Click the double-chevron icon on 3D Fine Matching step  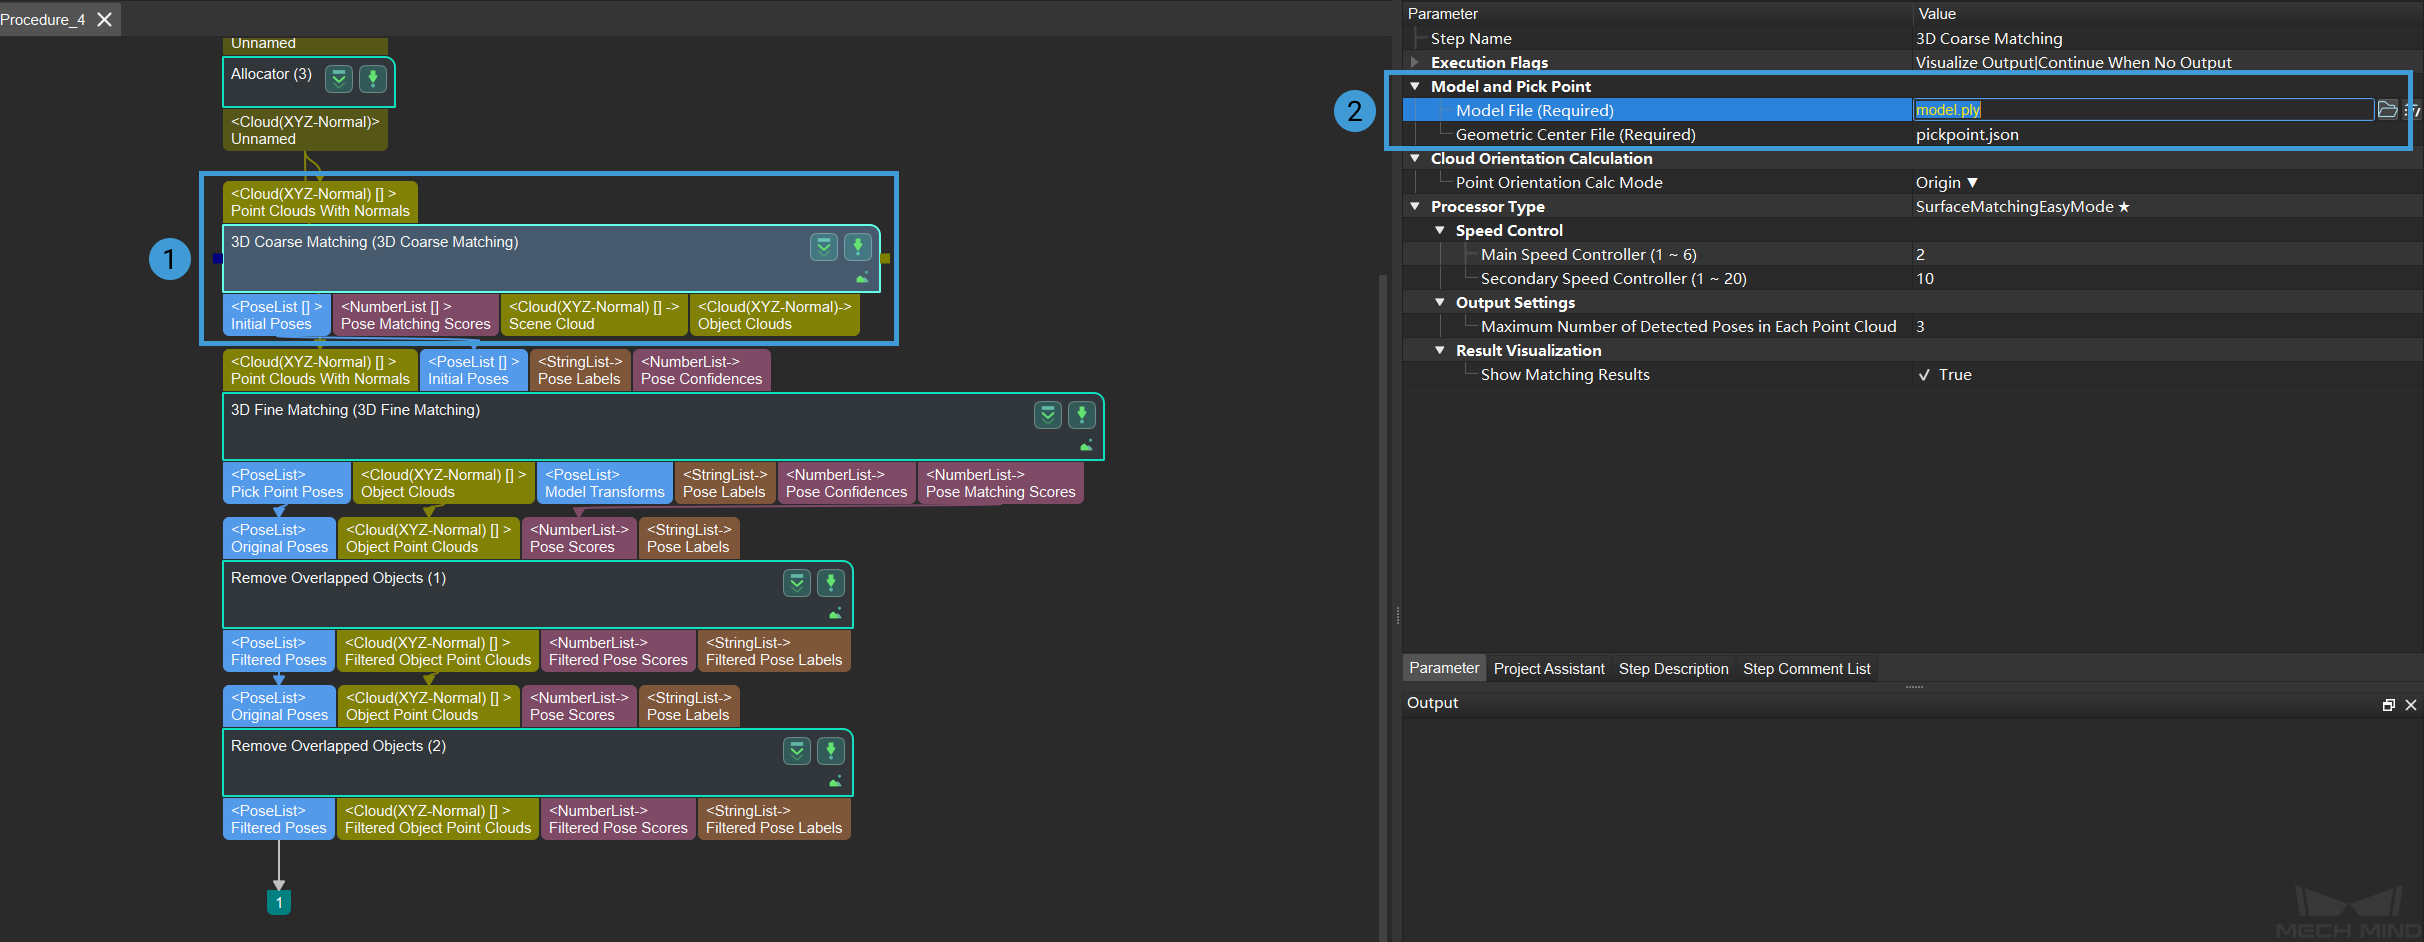(1047, 414)
